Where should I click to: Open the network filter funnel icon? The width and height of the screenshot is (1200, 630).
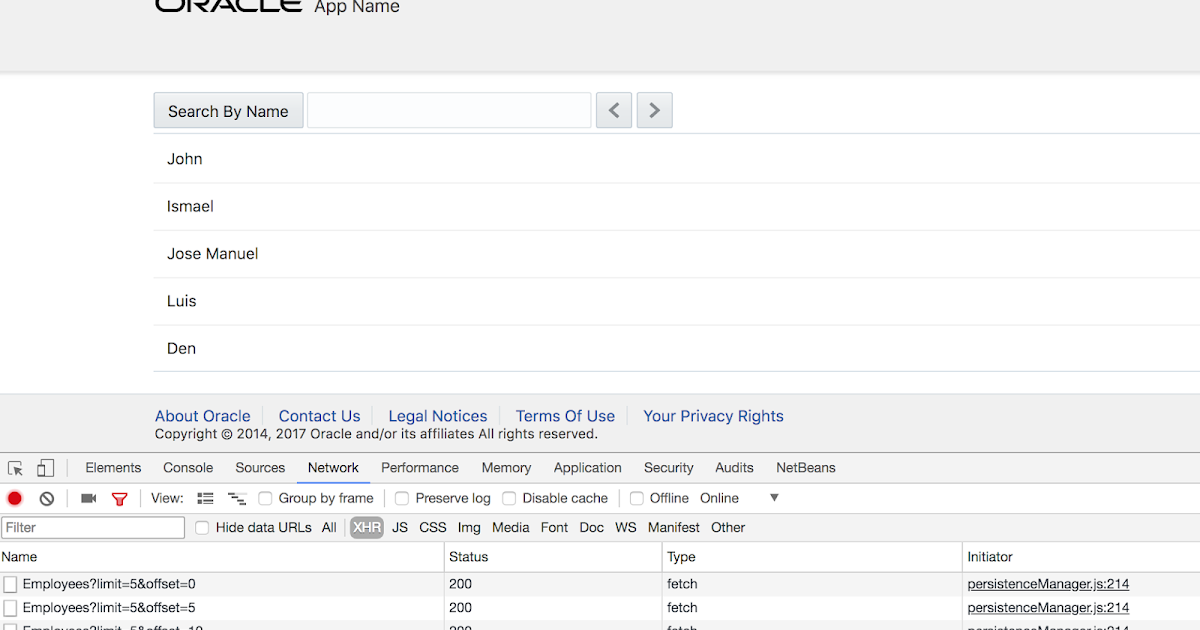119,497
